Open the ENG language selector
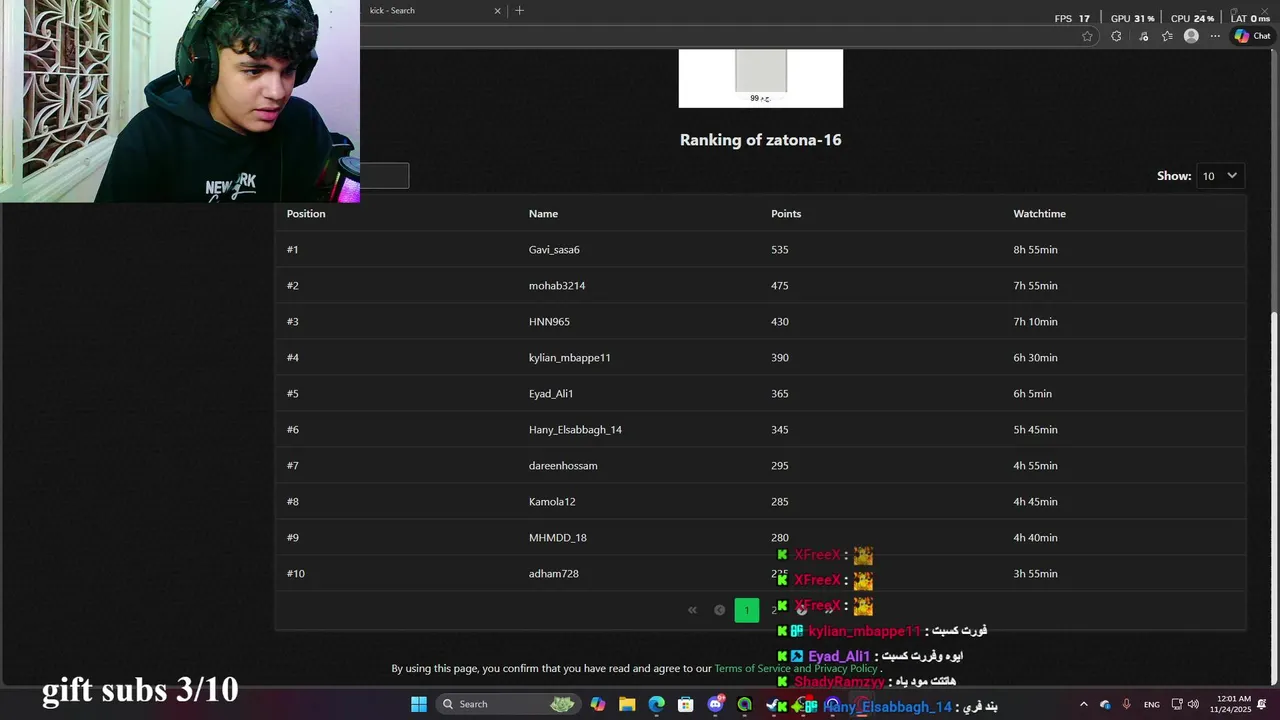1280x720 pixels. pyautogui.click(x=1152, y=704)
